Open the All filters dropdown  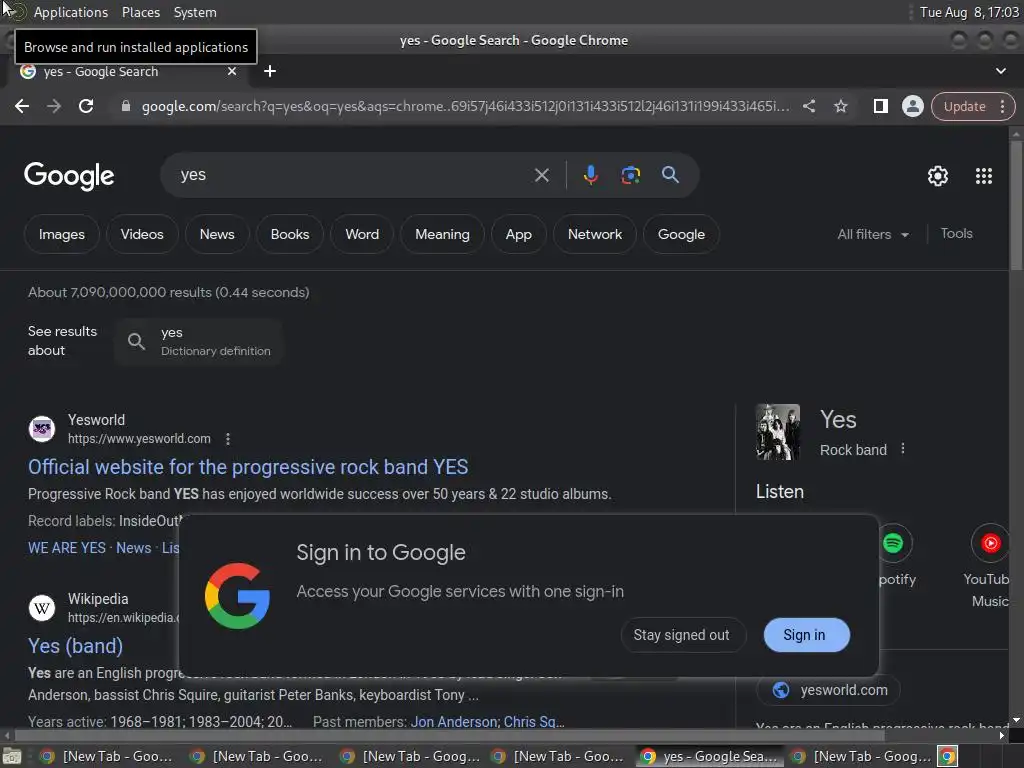click(x=872, y=234)
